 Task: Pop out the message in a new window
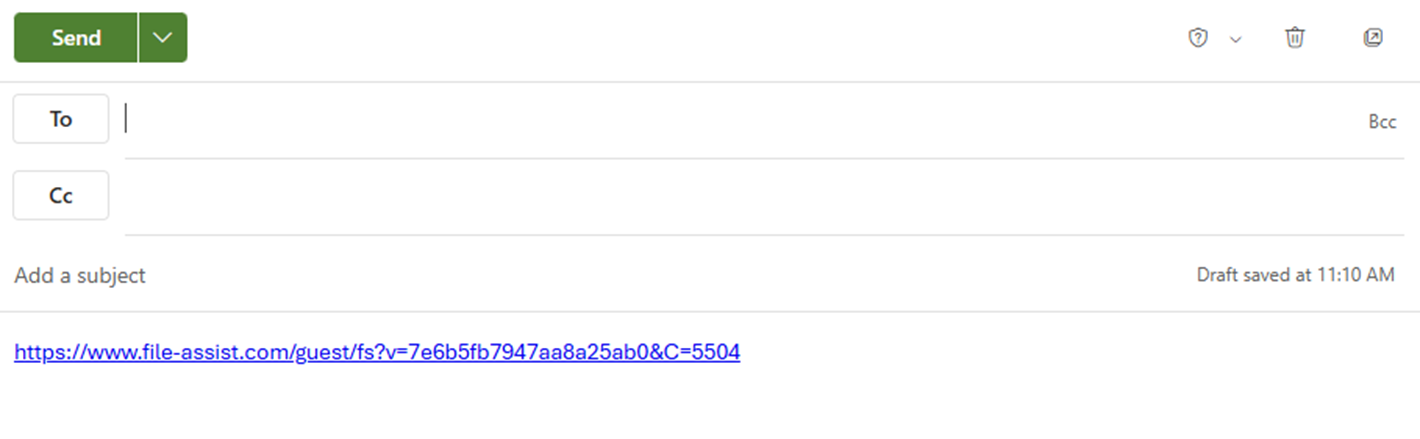click(x=1373, y=38)
